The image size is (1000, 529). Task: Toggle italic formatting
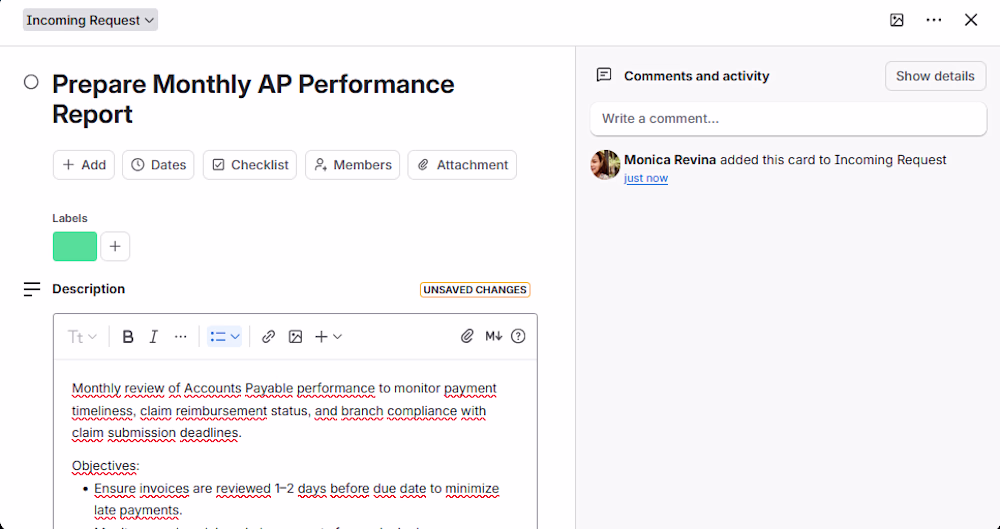coord(153,336)
